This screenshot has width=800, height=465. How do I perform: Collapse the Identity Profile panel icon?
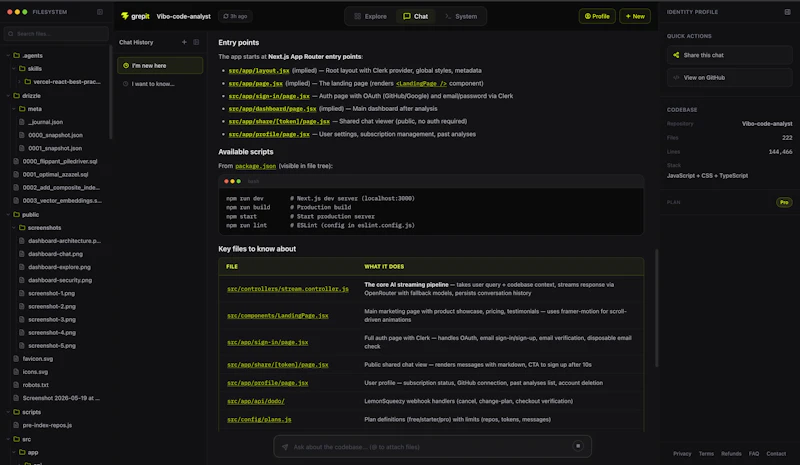coord(787,12)
